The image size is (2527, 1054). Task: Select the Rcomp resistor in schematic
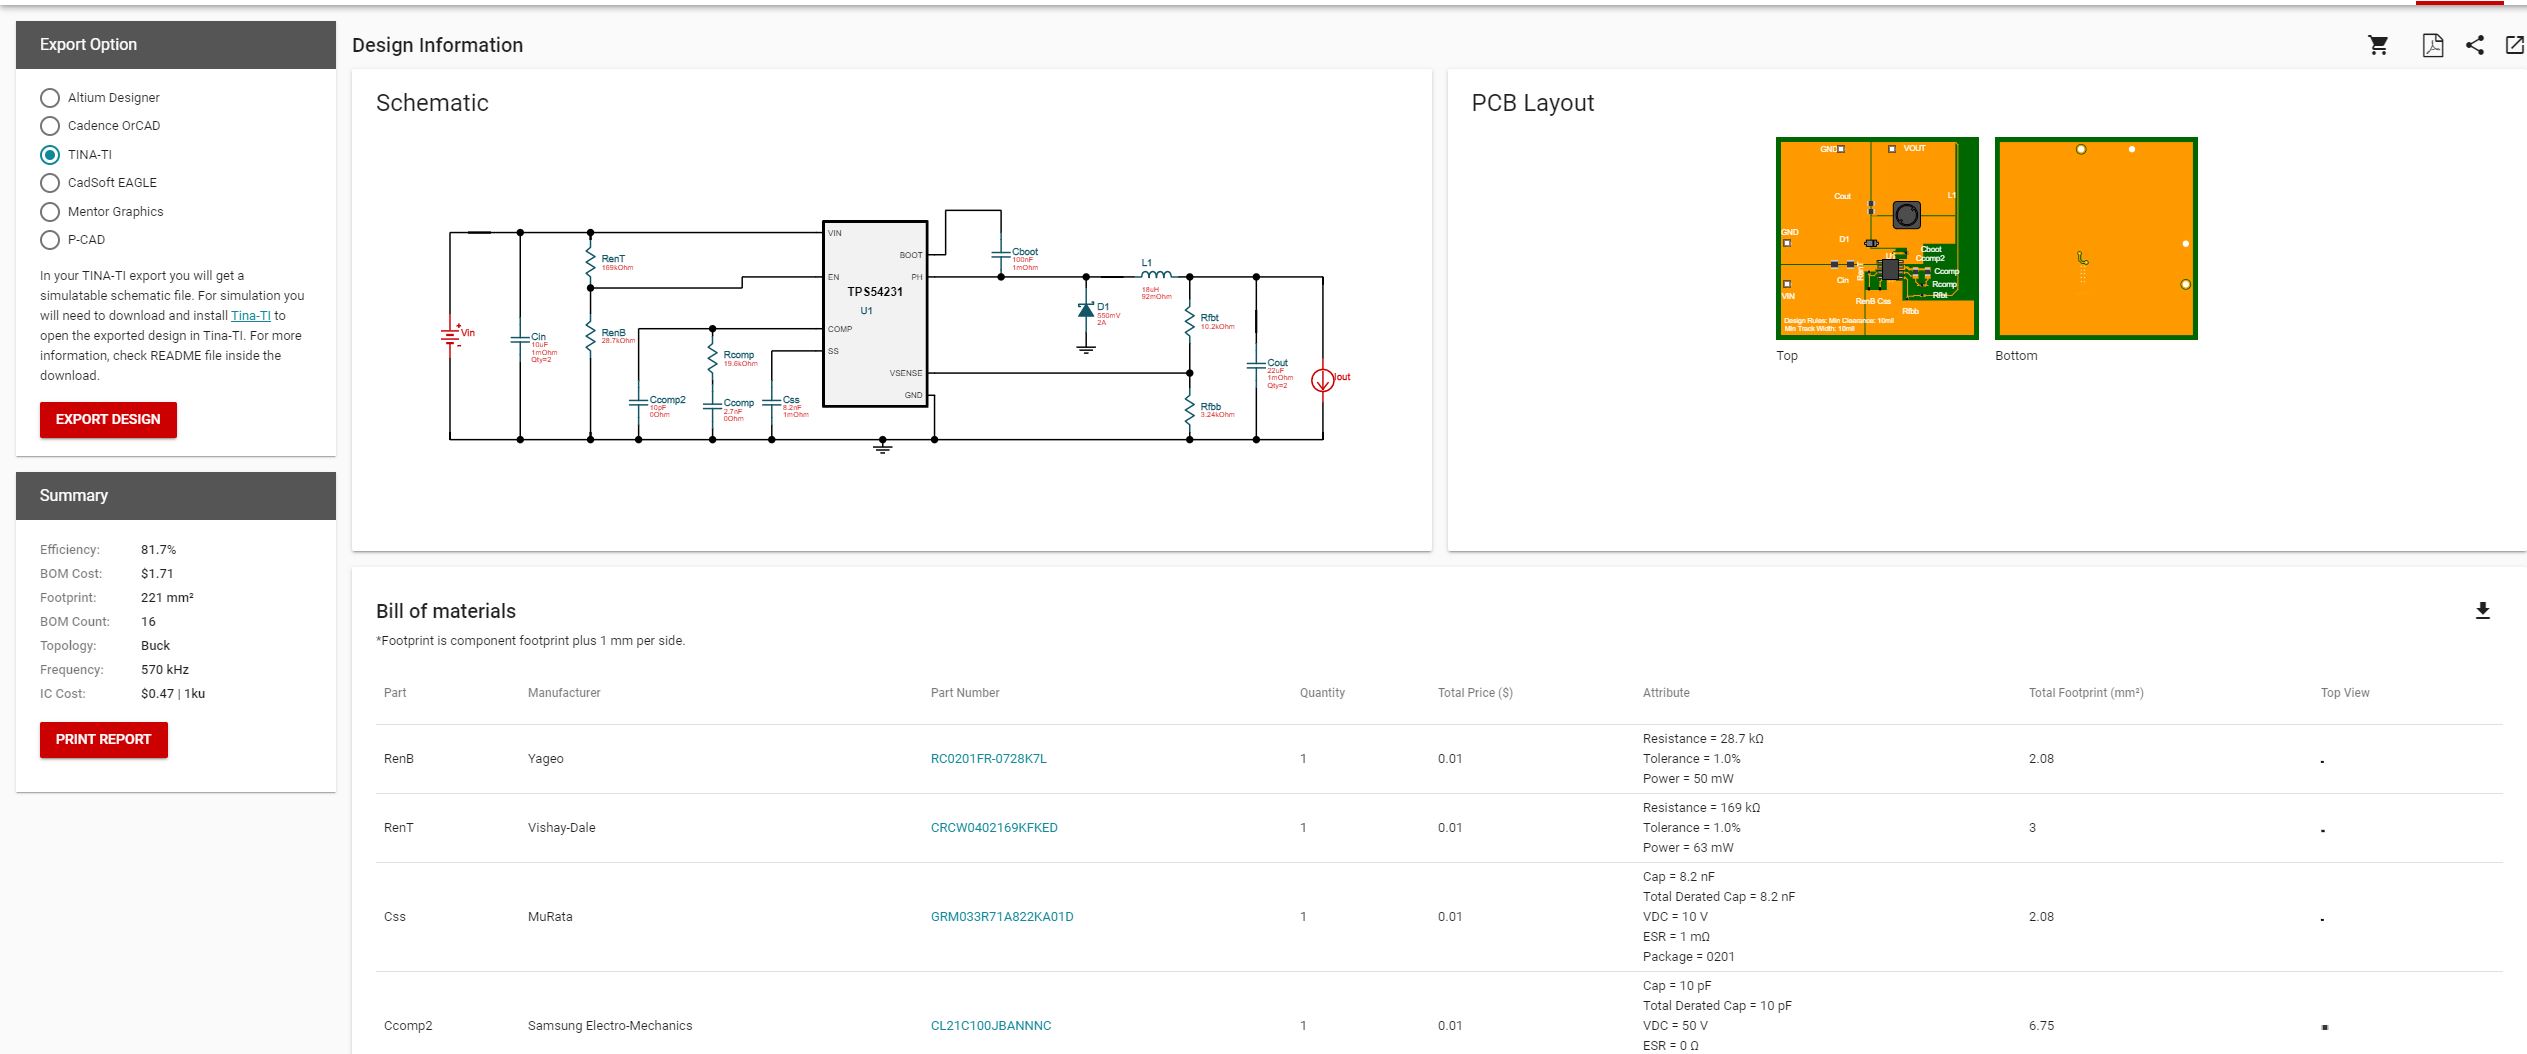click(713, 358)
